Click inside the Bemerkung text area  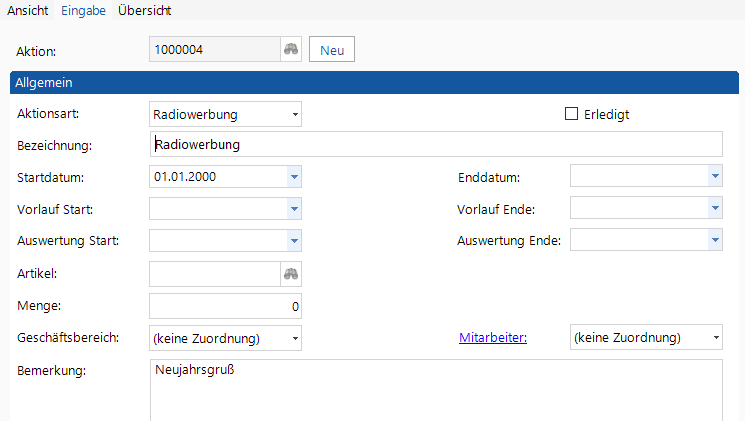coord(435,390)
